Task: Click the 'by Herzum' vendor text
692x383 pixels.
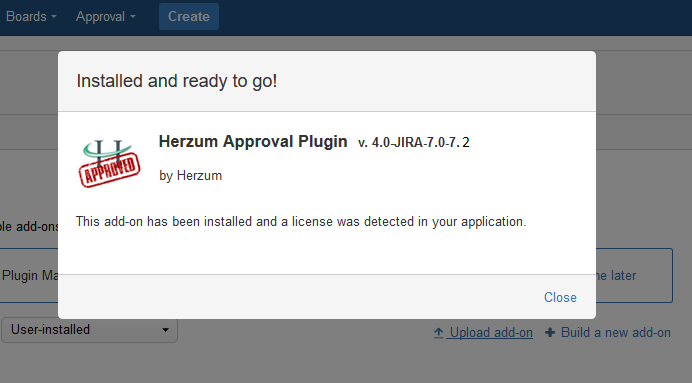Action: (x=191, y=176)
